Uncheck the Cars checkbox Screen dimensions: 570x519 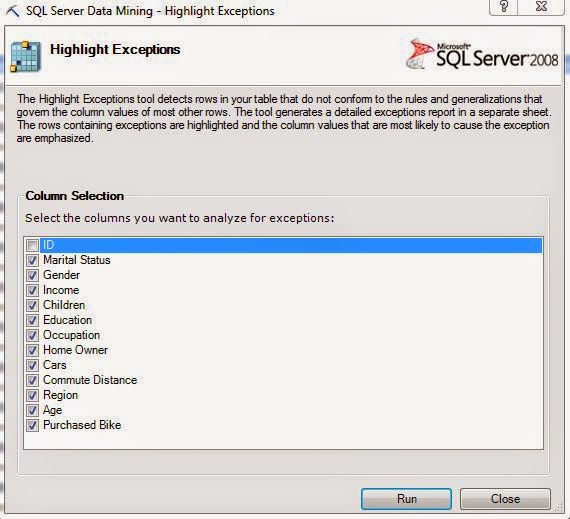[x=32, y=365]
